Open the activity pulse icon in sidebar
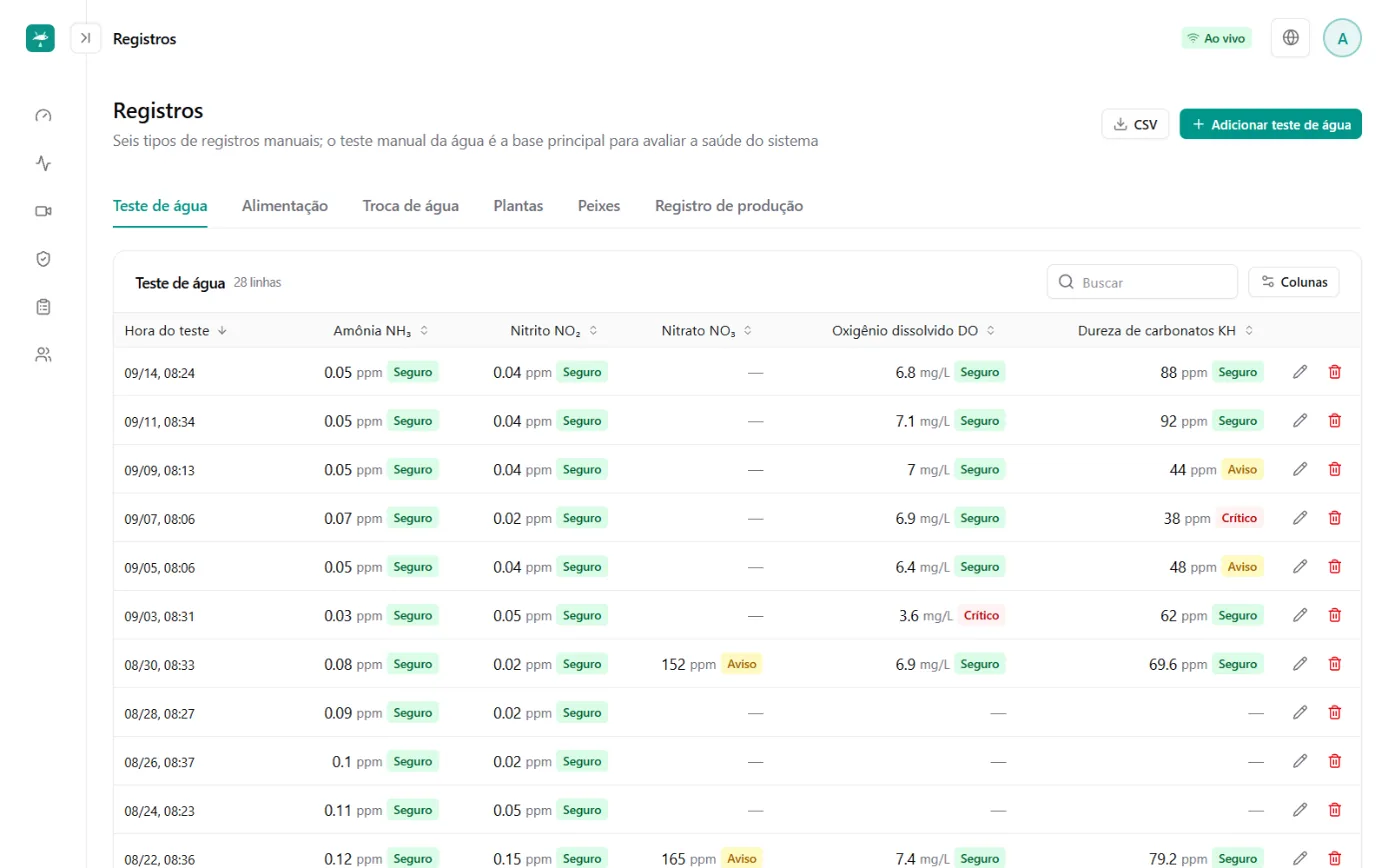 43,163
